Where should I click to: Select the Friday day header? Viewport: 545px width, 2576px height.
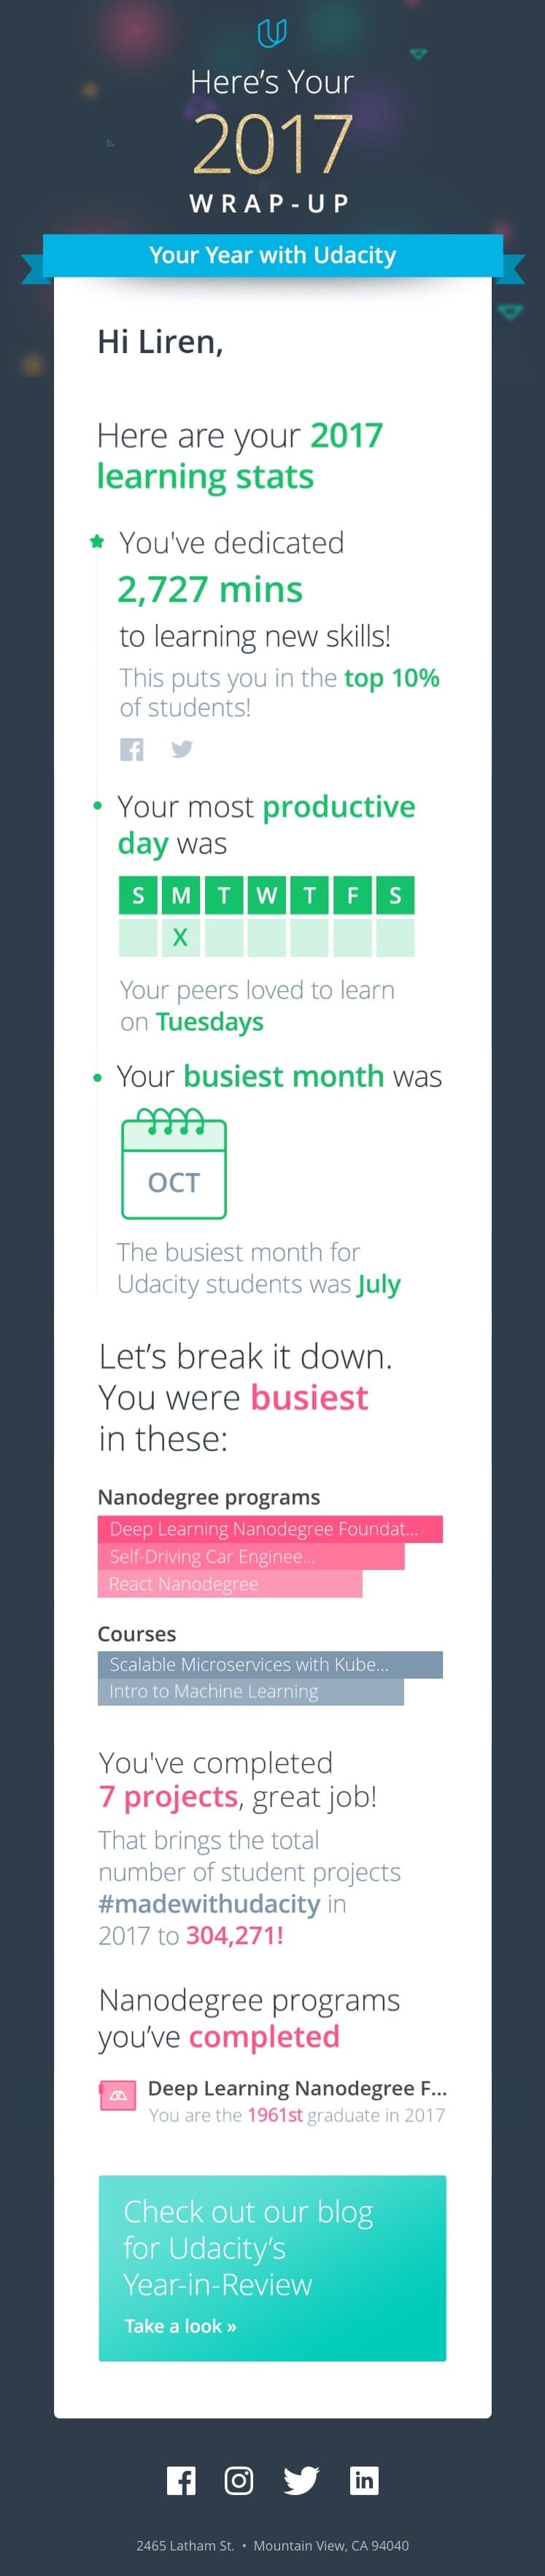[x=352, y=895]
